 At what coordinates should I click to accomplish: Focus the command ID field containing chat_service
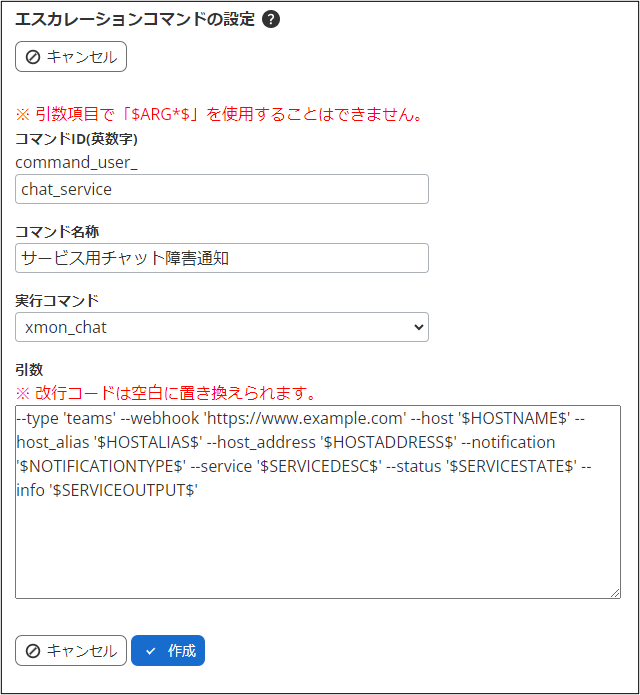[x=222, y=189]
